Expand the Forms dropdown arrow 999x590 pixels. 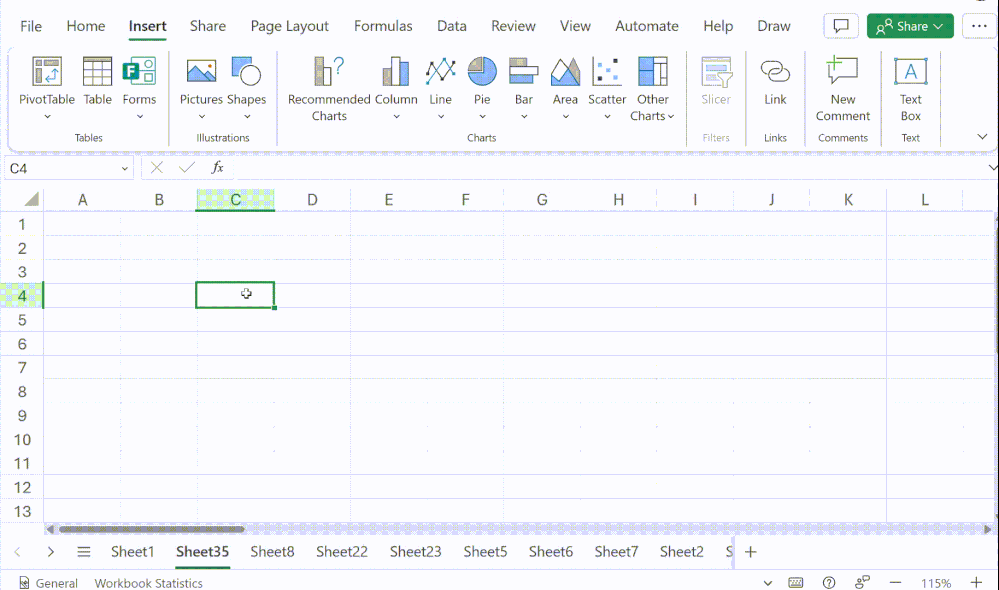click(140, 117)
